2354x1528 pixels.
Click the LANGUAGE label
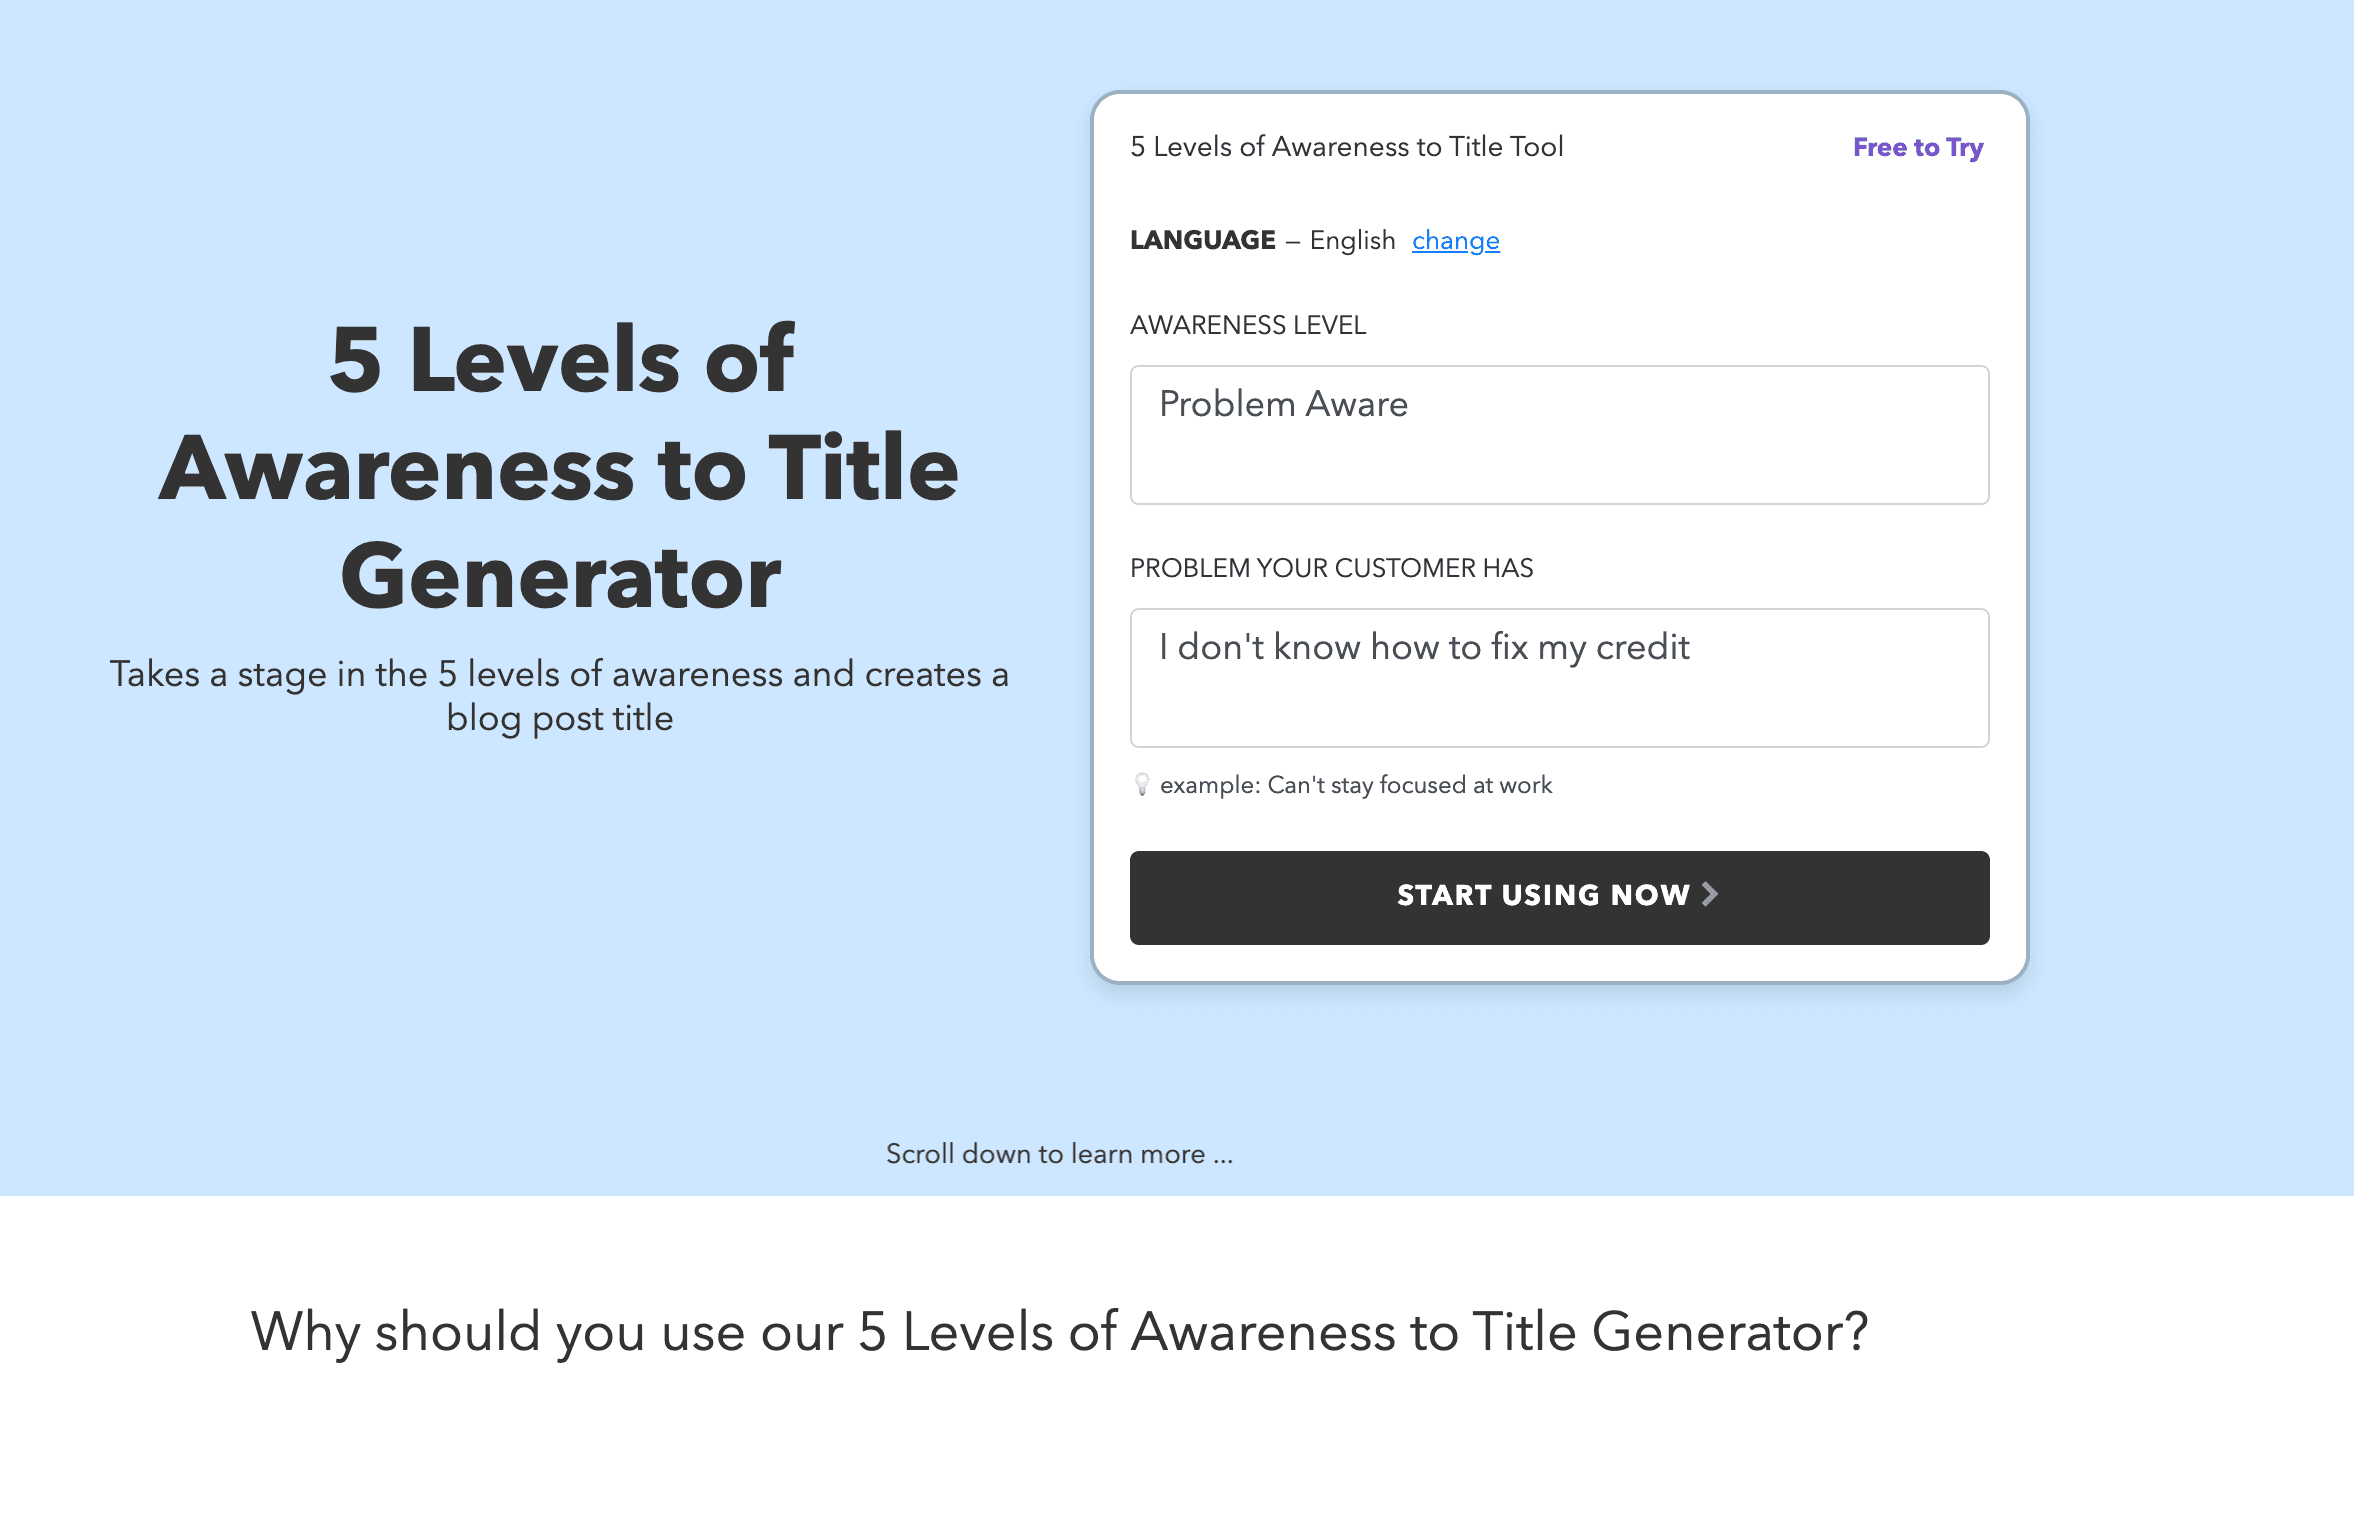tap(1203, 241)
